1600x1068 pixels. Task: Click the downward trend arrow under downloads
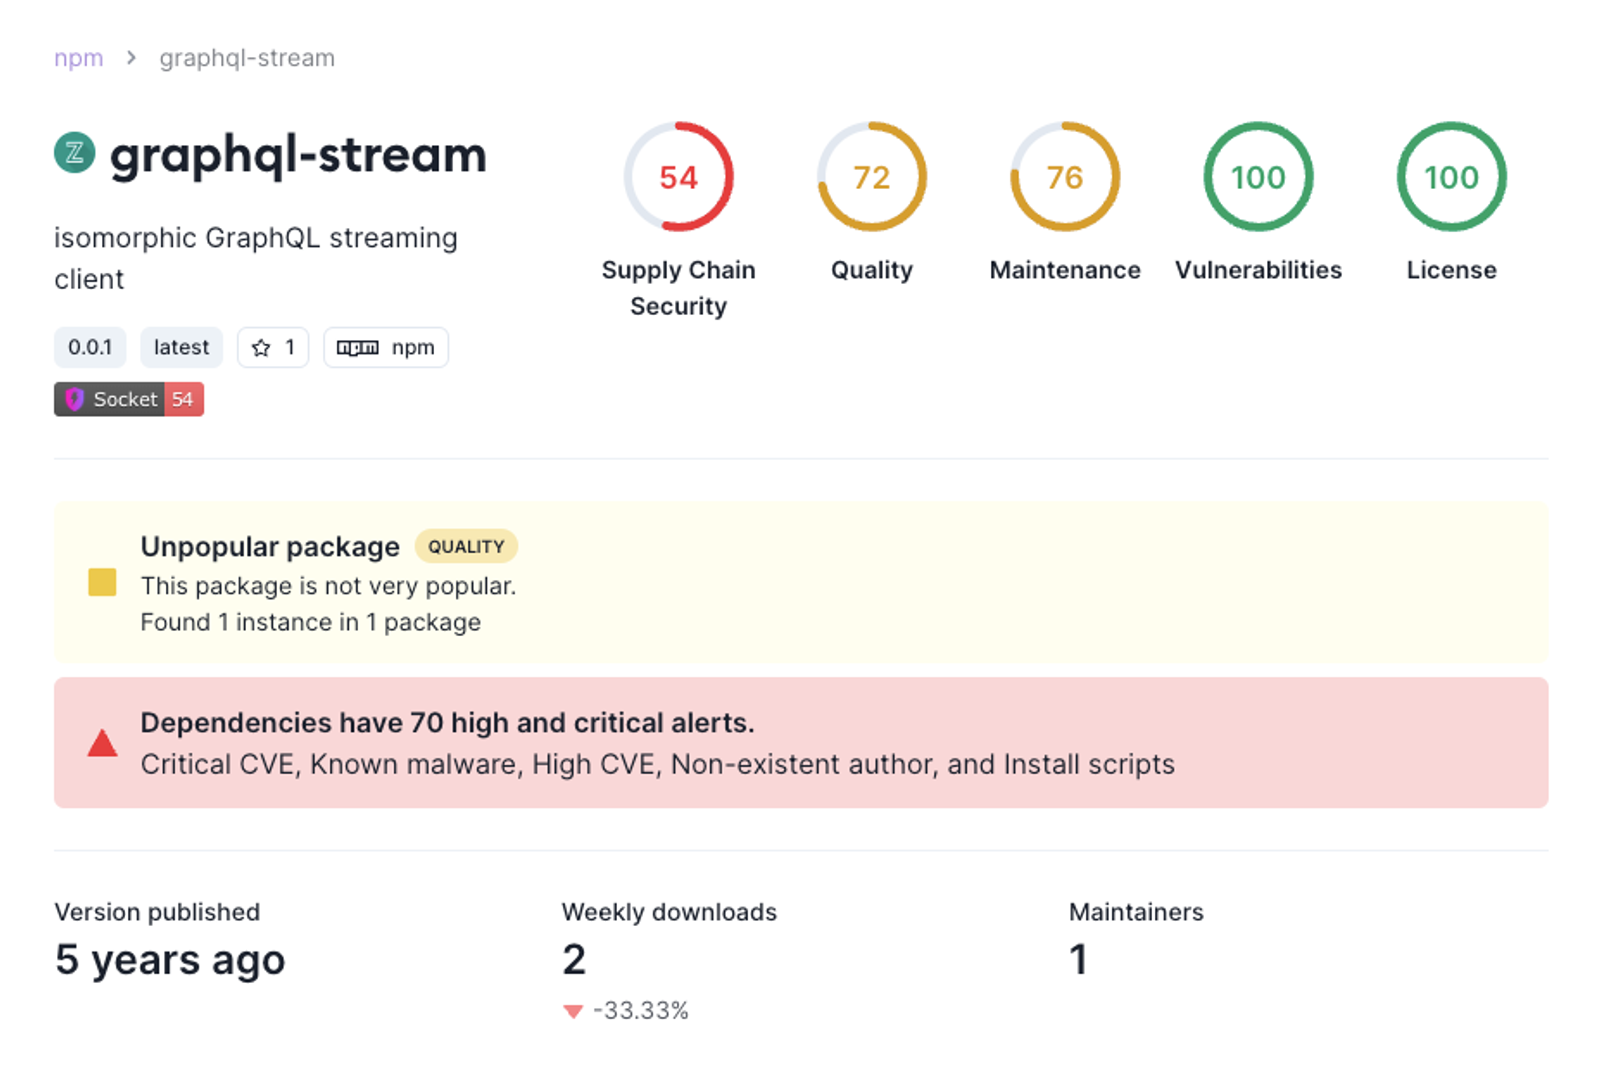coord(573,1012)
